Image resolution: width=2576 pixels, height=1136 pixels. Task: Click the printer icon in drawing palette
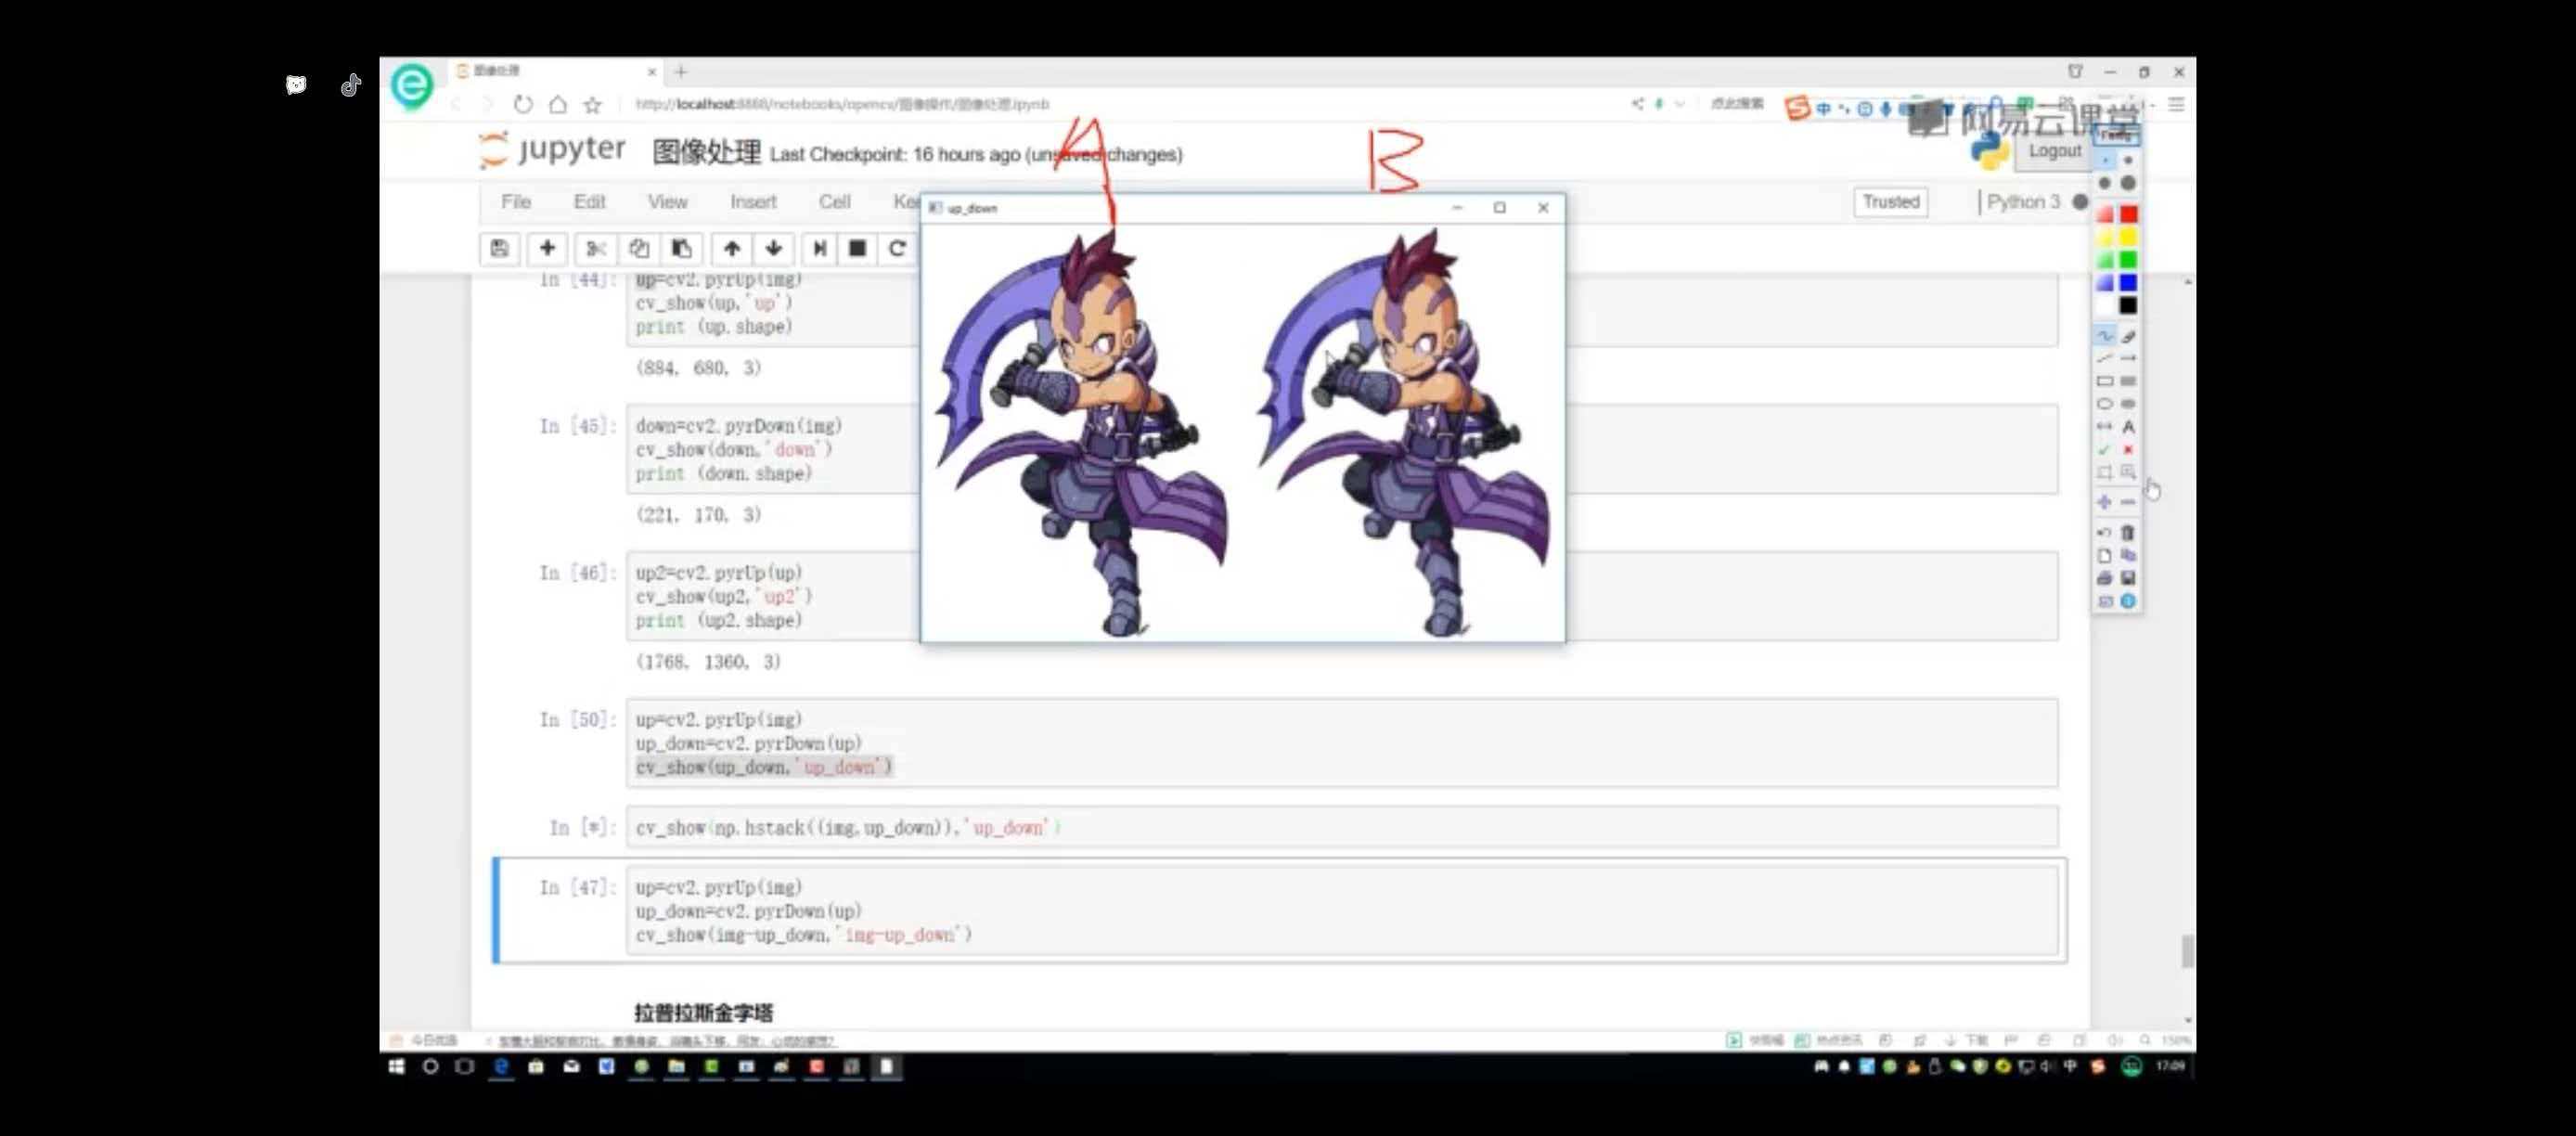click(x=2105, y=578)
